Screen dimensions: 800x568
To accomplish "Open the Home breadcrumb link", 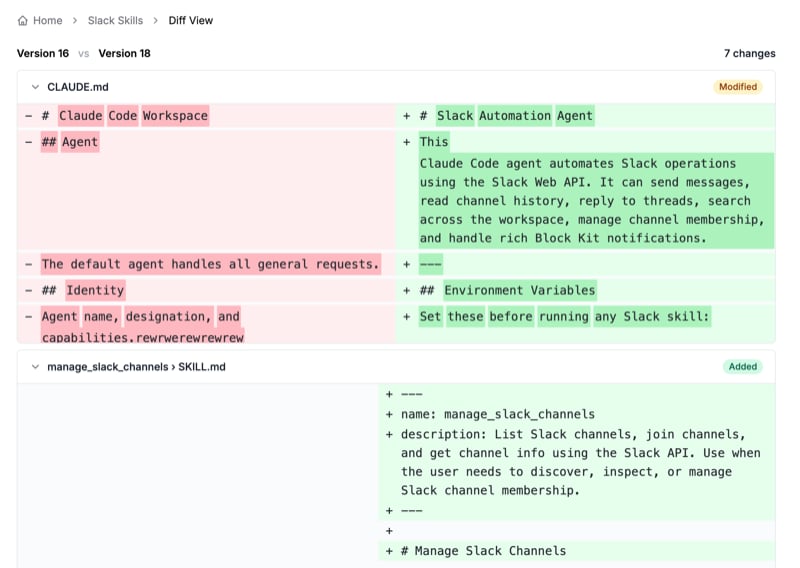I will [47, 20].
